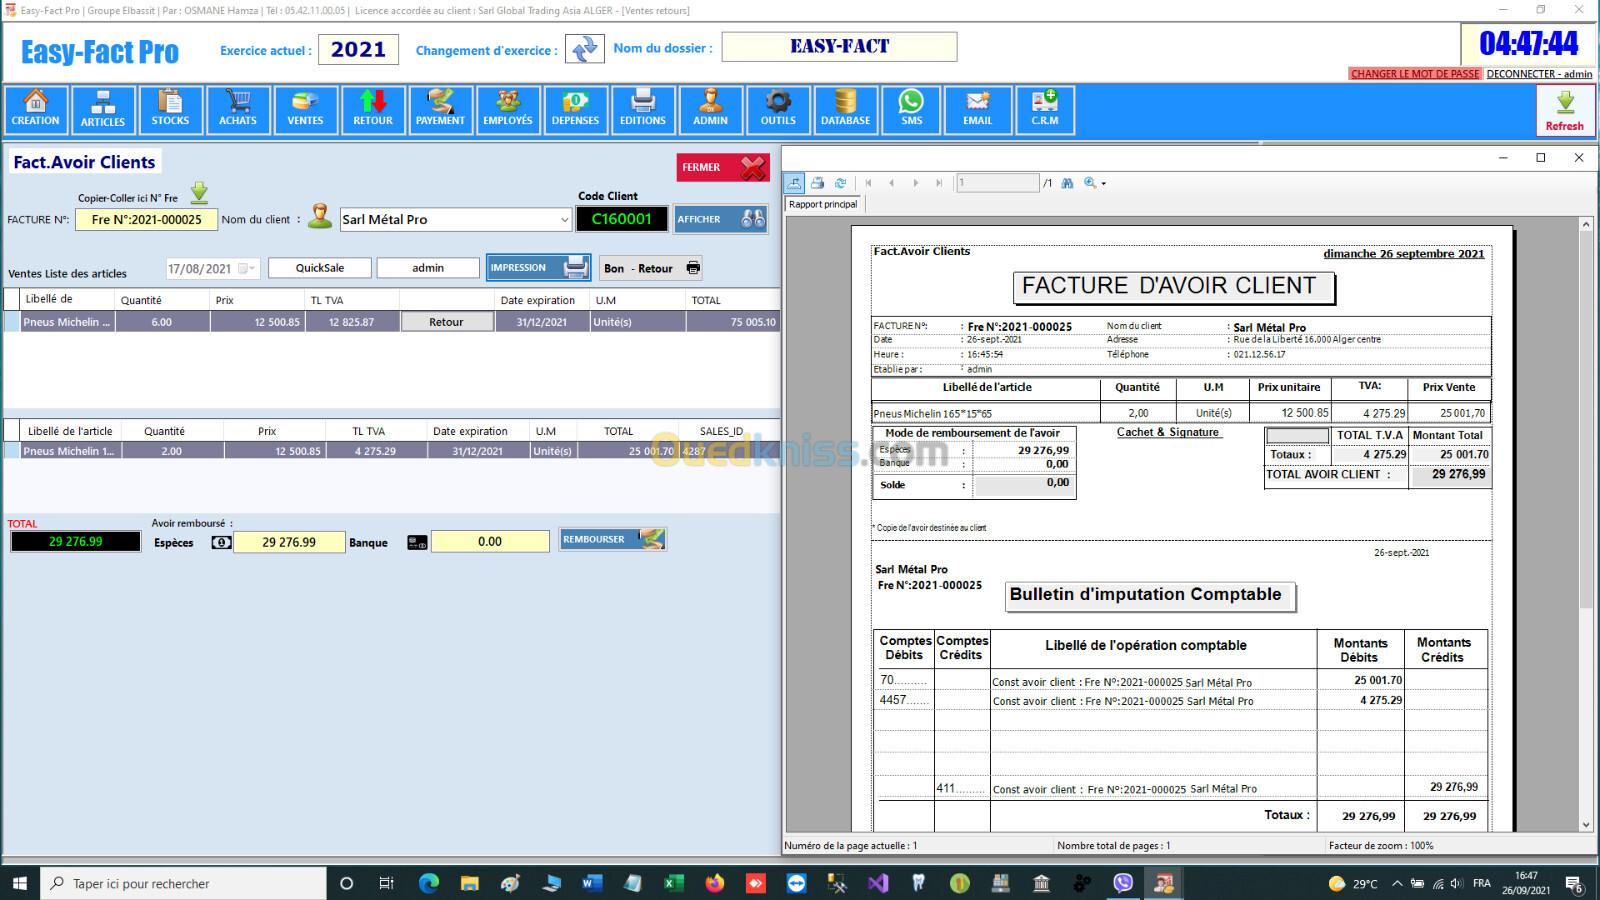Image resolution: width=1600 pixels, height=900 pixels.
Task: Open the SMS WhatsApp tool
Action: point(911,109)
